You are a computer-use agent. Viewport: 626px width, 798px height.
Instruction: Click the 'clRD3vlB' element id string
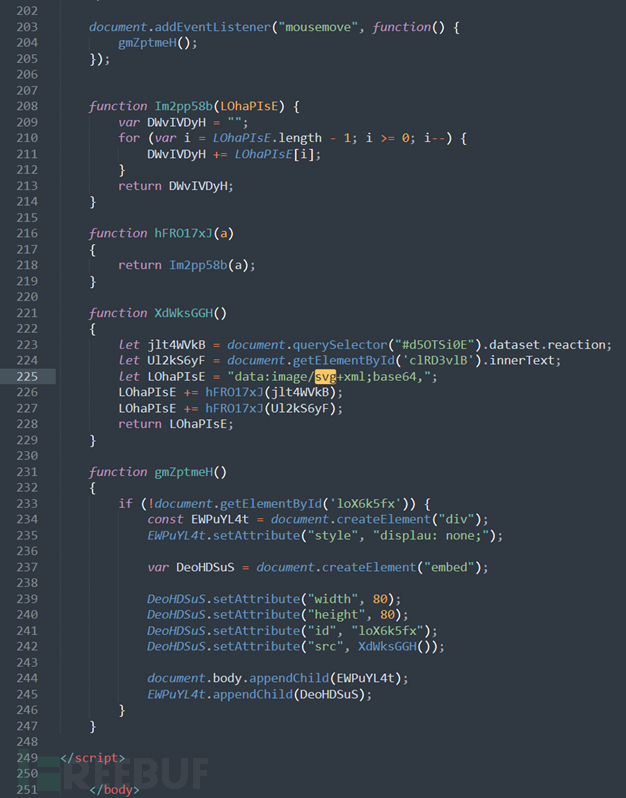(438, 360)
